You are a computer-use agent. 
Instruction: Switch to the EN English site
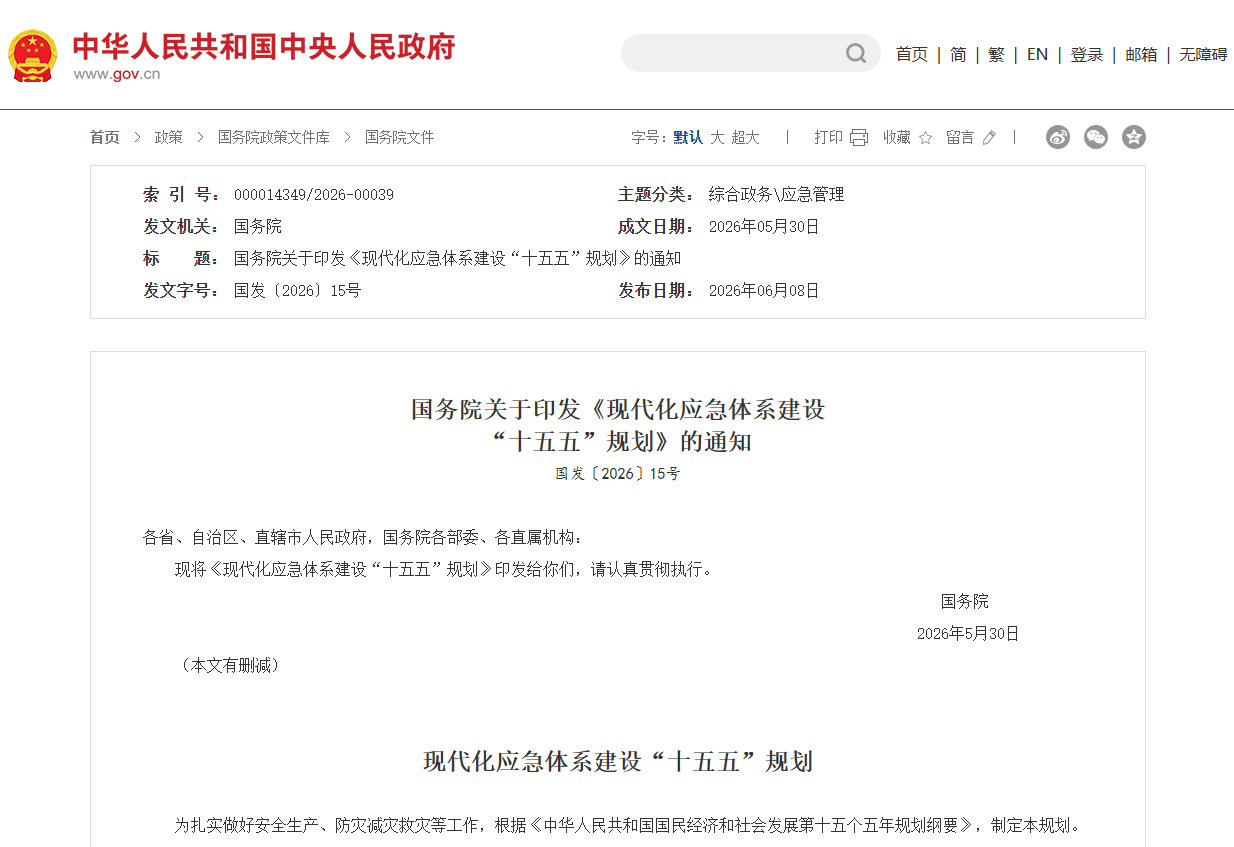pos(1037,54)
